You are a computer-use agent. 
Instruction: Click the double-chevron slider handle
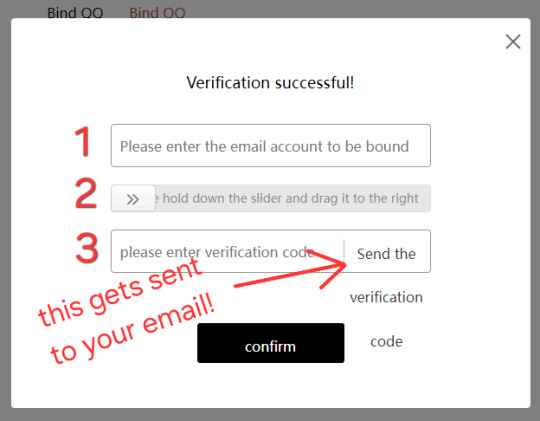click(x=133, y=198)
